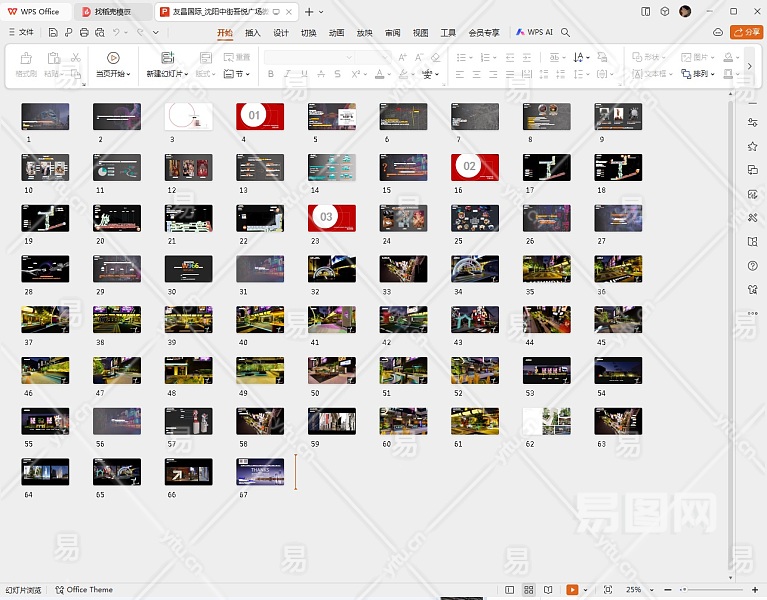
Task: Open the properties sliders icon in the right sidebar
Action: 752,122
